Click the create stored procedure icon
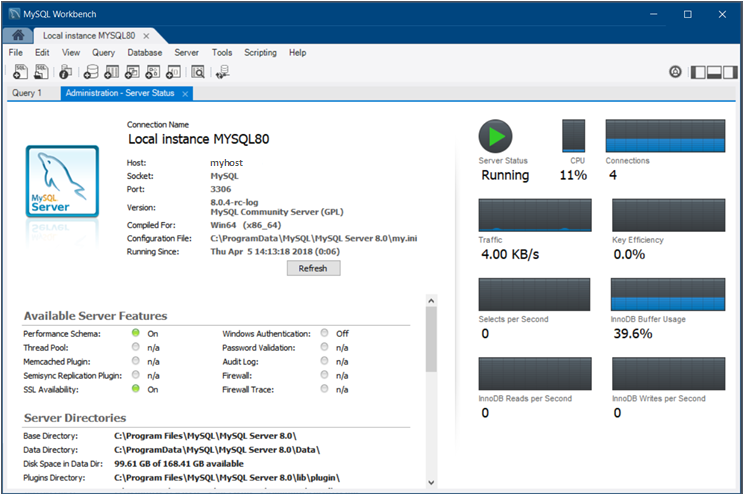The width and height of the screenshot is (744, 495). [x=154, y=72]
